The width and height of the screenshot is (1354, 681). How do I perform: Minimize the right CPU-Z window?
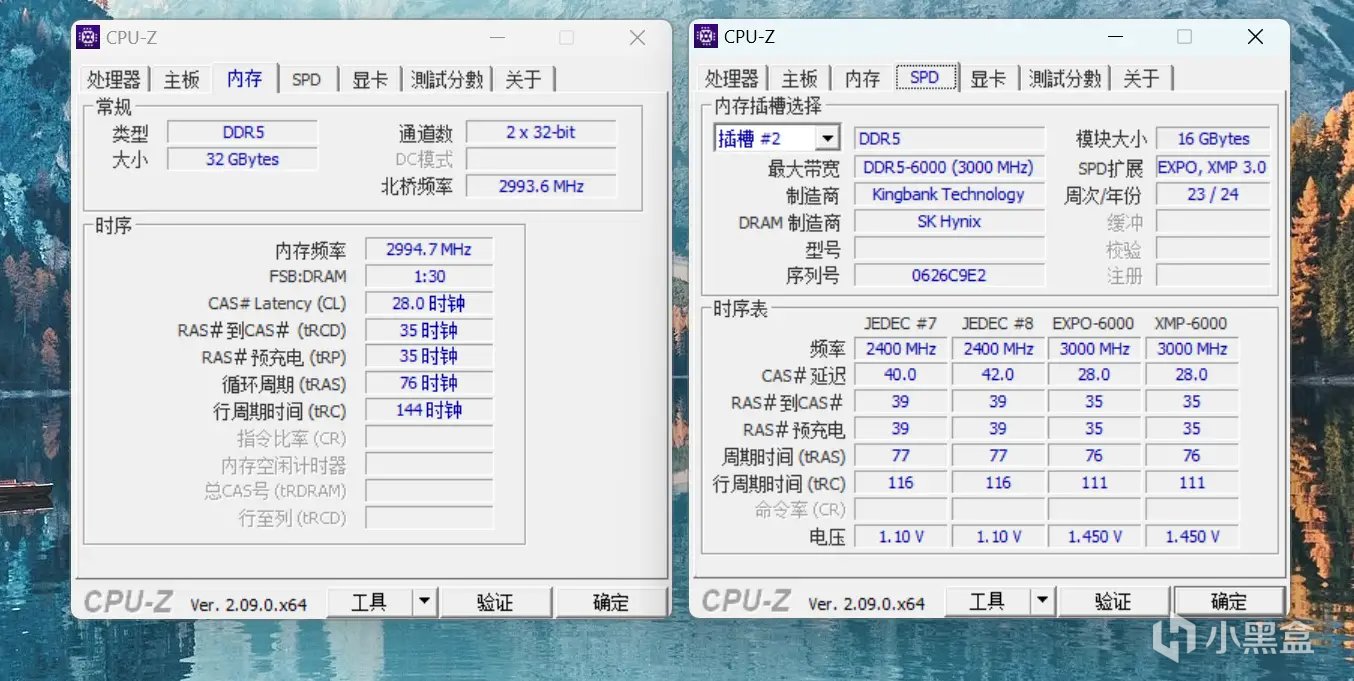[1114, 37]
